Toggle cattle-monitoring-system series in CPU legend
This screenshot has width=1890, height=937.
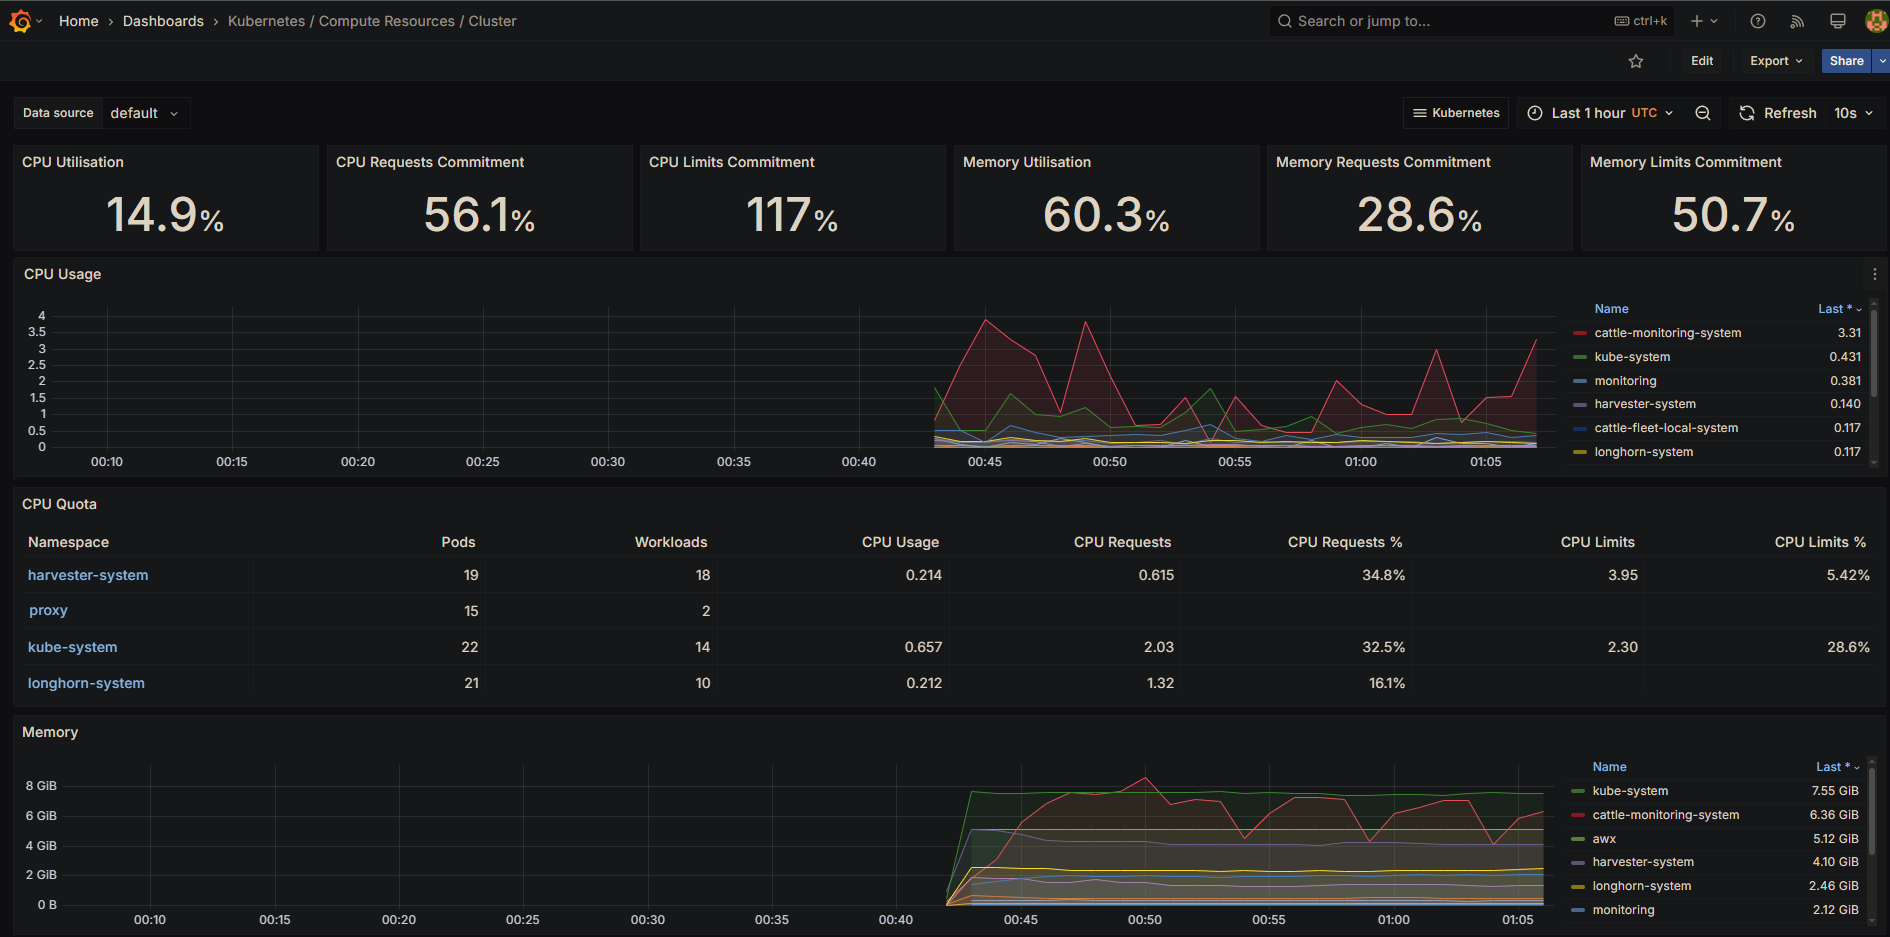[x=1667, y=333]
